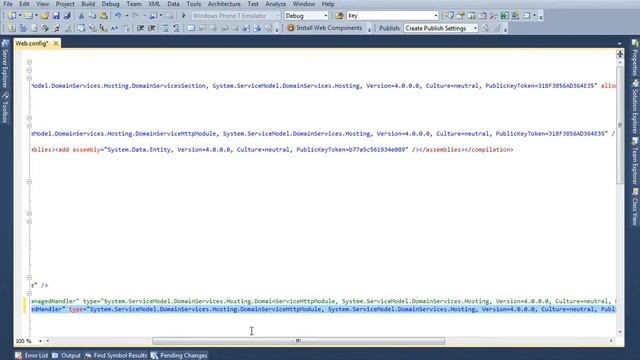The image size is (640, 360).
Task: Undo the last edit with Undo icon
Action: coord(118,16)
